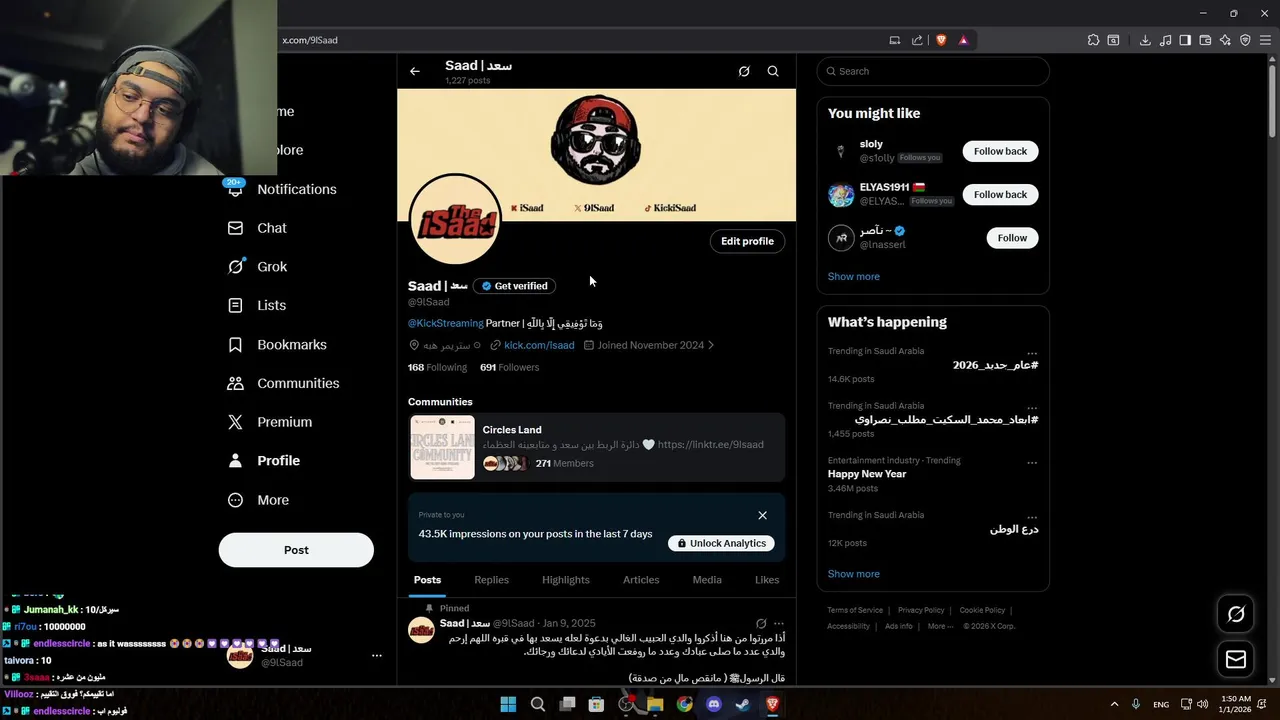Click the Brave Rewards triangle icon

pos(963,40)
